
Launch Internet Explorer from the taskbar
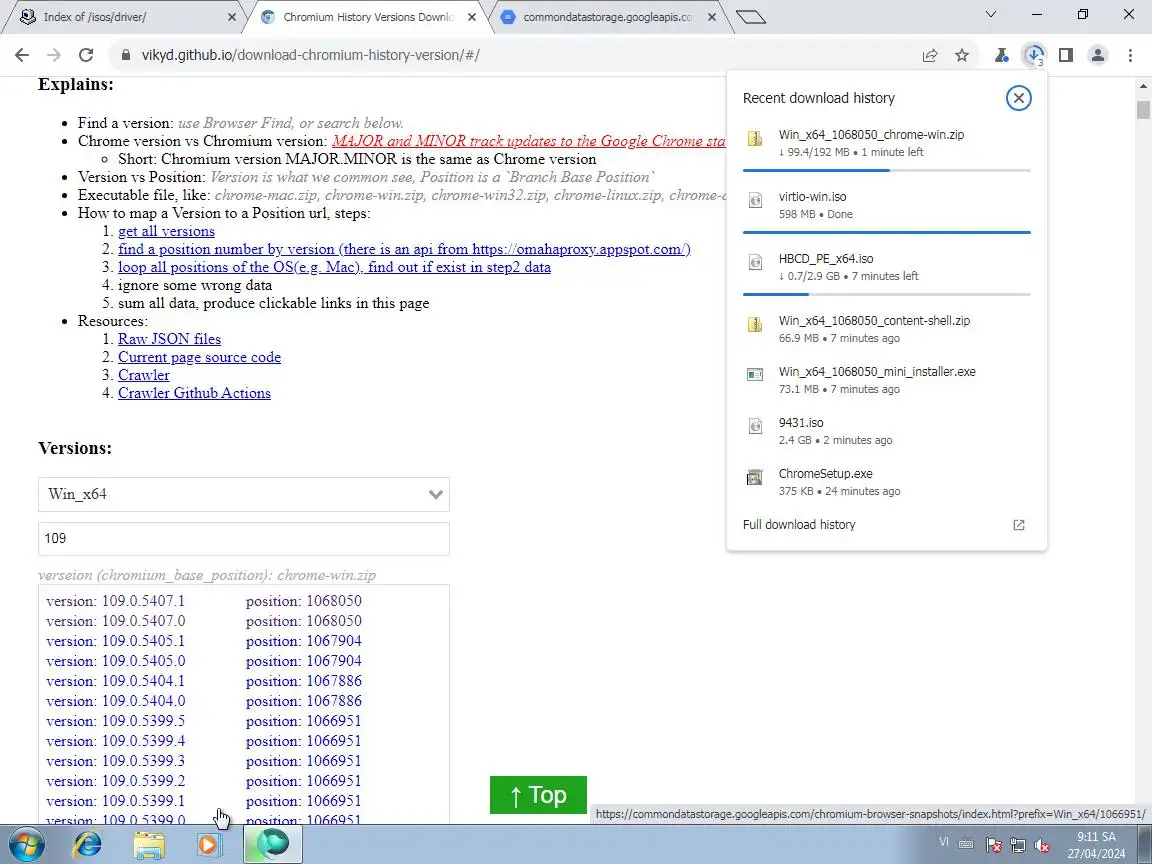[x=87, y=844]
